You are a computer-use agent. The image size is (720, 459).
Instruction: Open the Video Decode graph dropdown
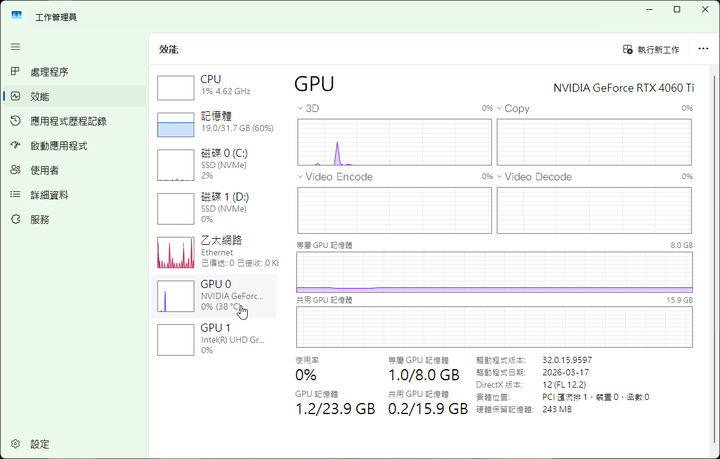[499, 176]
